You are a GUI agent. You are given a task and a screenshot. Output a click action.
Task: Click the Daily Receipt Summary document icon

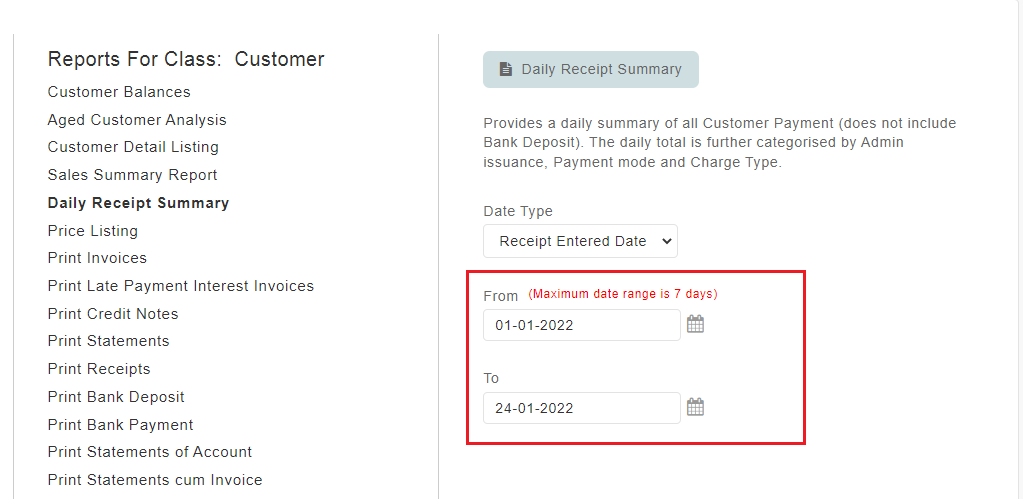pos(506,69)
